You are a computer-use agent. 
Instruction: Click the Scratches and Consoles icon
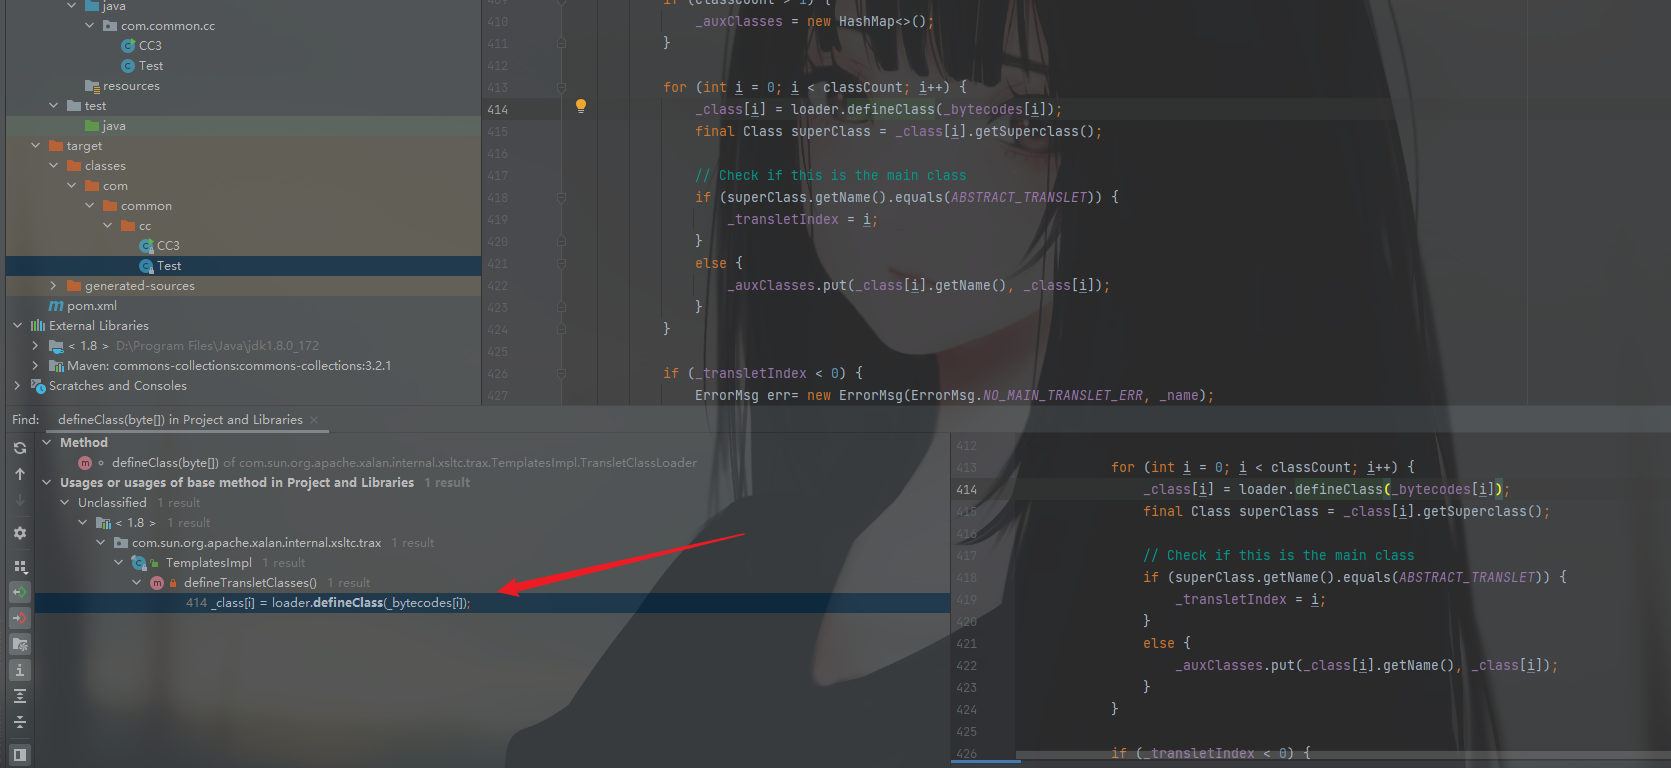point(38,386)
